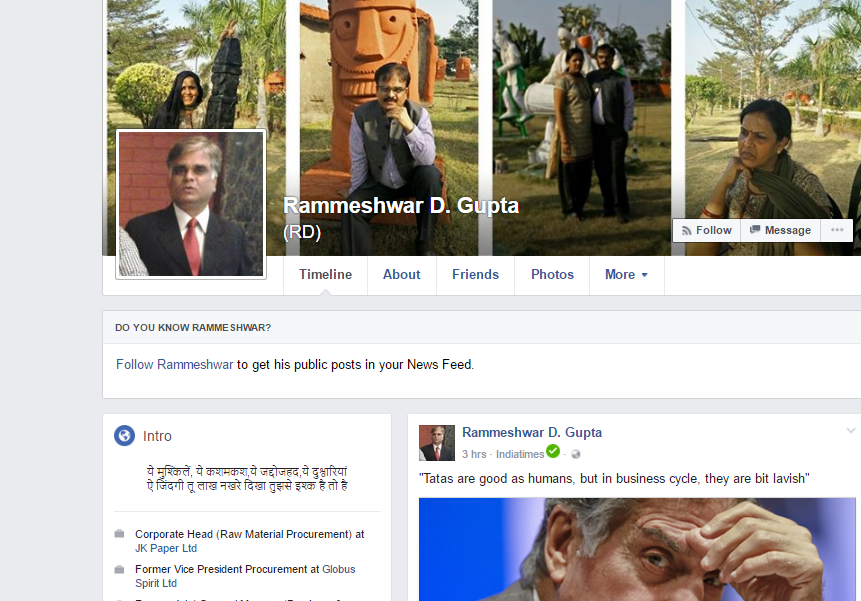Click the briefcase icon beside Former Vice President

pyautogui.click(x=119, y=569)
